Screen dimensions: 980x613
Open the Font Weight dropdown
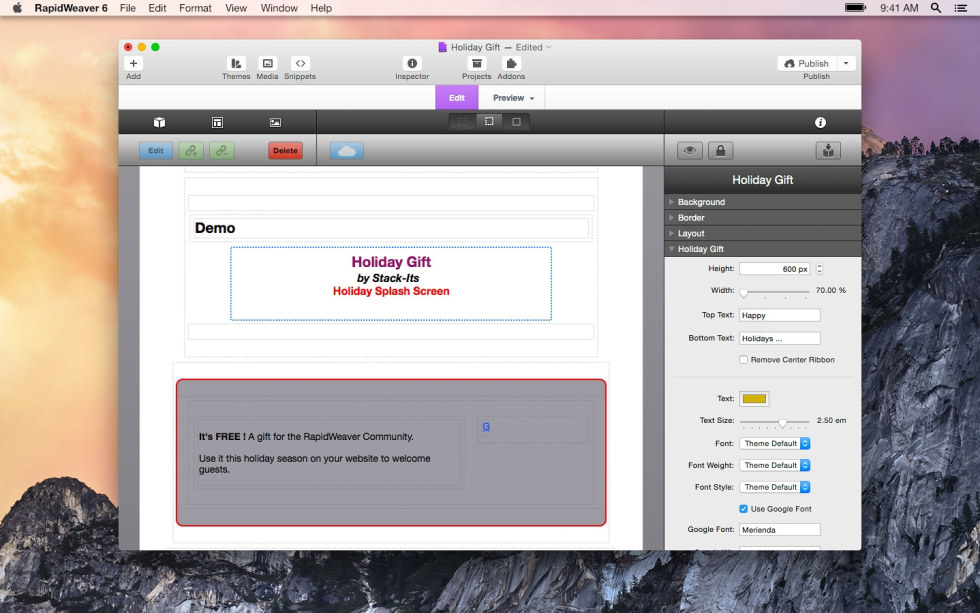(774, 466)
